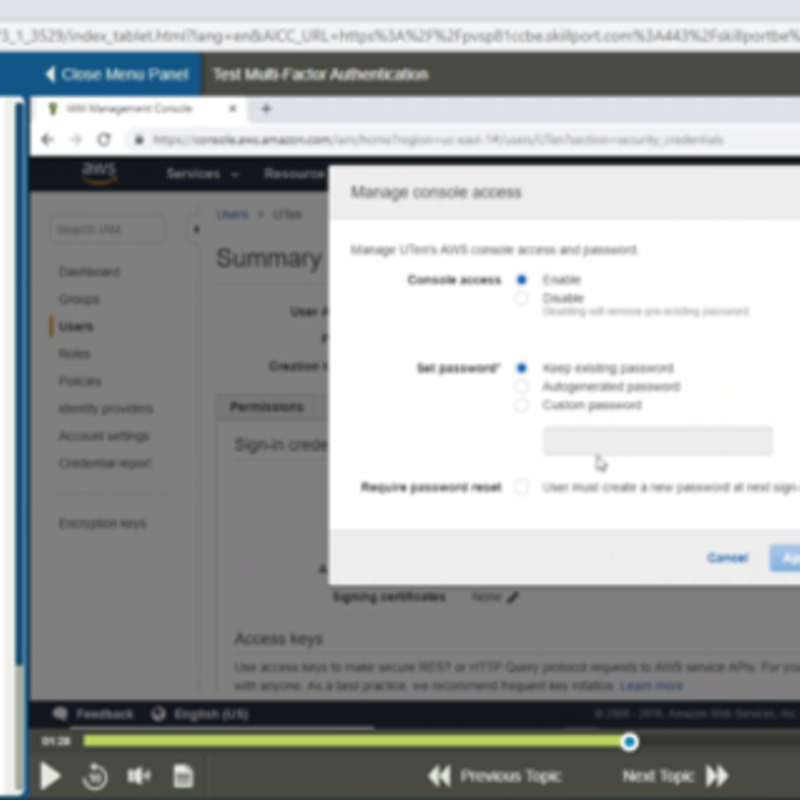Click the language globe icon
Screen dimensions: 800x800
(x=159, y=714)
